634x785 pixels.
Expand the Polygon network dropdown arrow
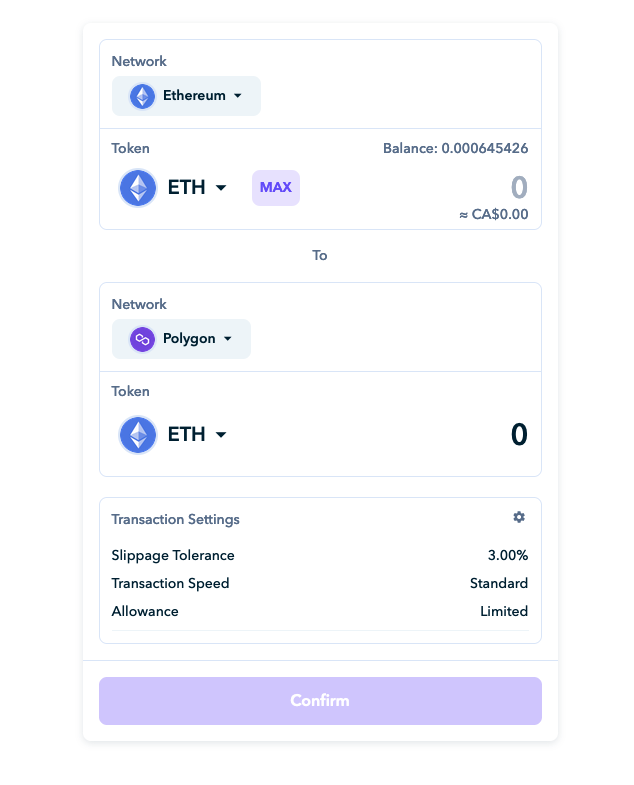click(228, 339)
